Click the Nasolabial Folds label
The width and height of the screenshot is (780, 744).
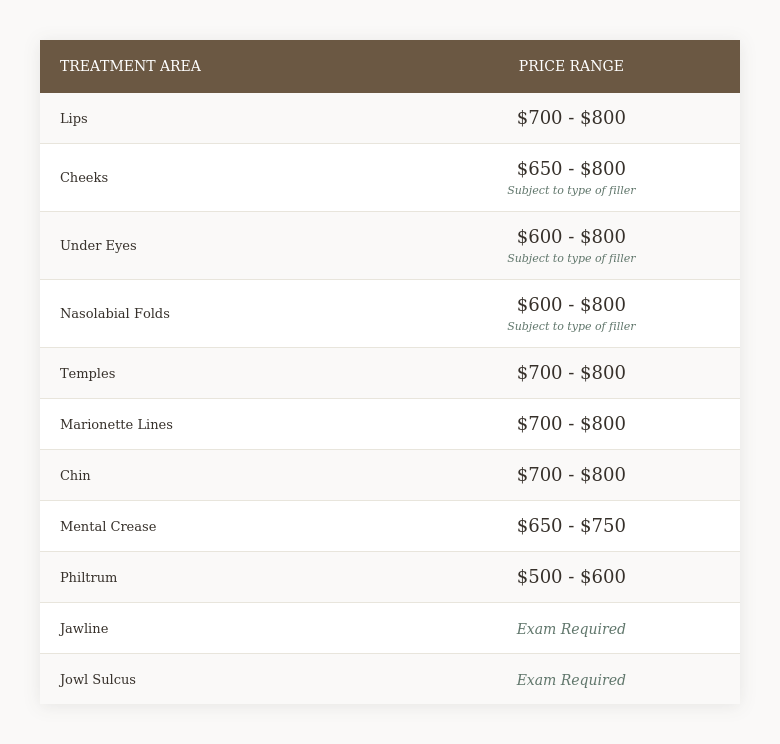coord(115,314)
